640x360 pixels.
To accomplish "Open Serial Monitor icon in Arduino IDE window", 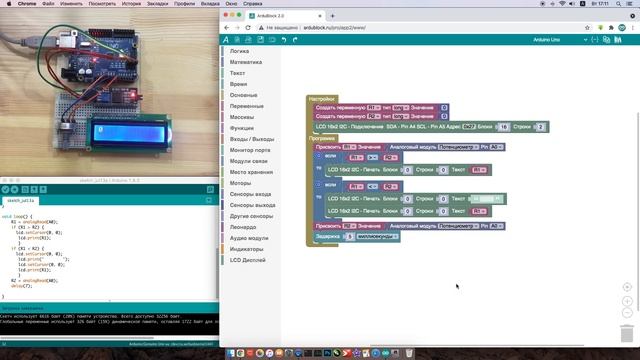I will [x=210, y=189].
